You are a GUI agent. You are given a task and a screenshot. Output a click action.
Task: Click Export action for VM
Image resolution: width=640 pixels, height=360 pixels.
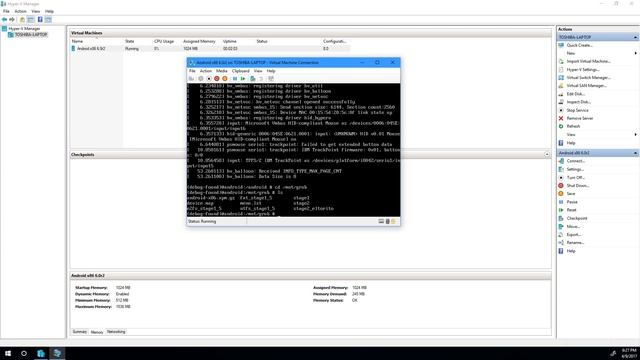[573, 235]
